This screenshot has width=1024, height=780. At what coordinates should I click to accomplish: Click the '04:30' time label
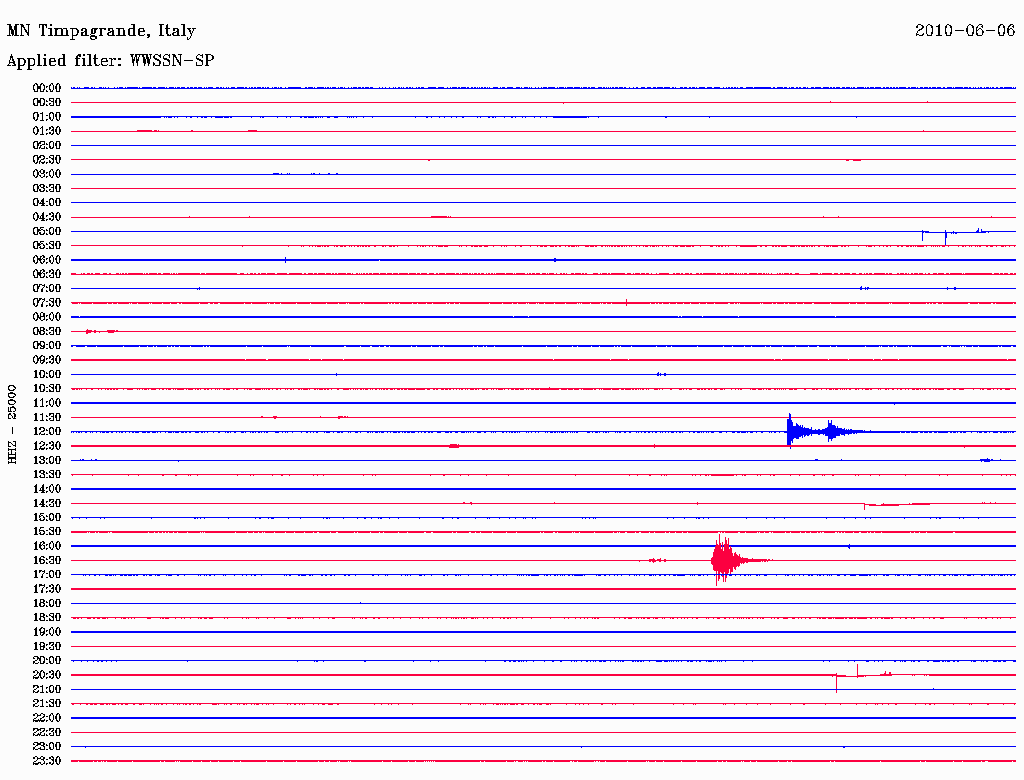(47, 217)
